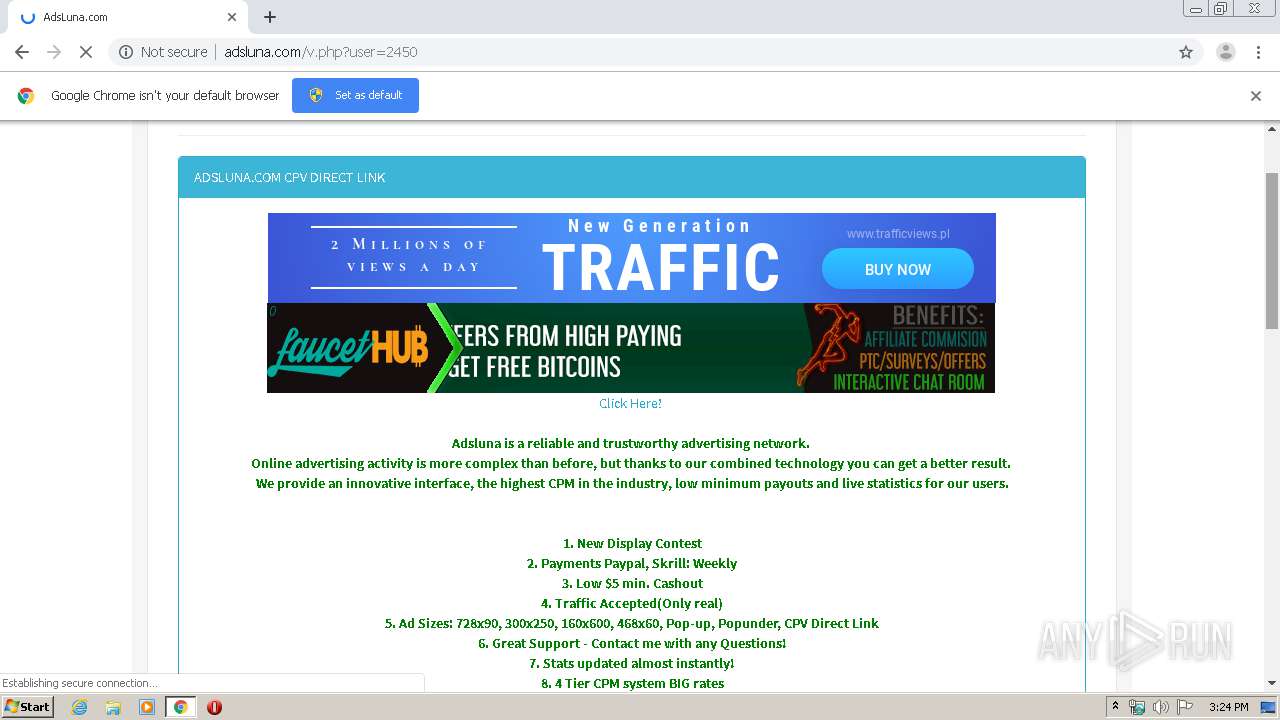This screenshot has width=1280, height=720.
Task: Click the clock showing 3:24 PM
Action: [1228, 707]
